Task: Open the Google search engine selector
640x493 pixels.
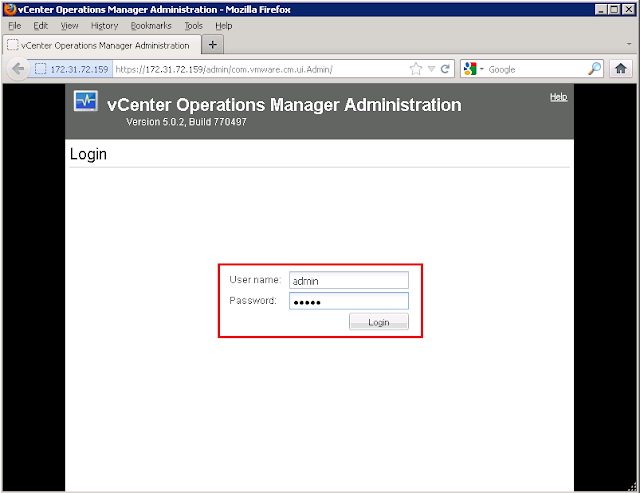Action: (x=474, y=69)
